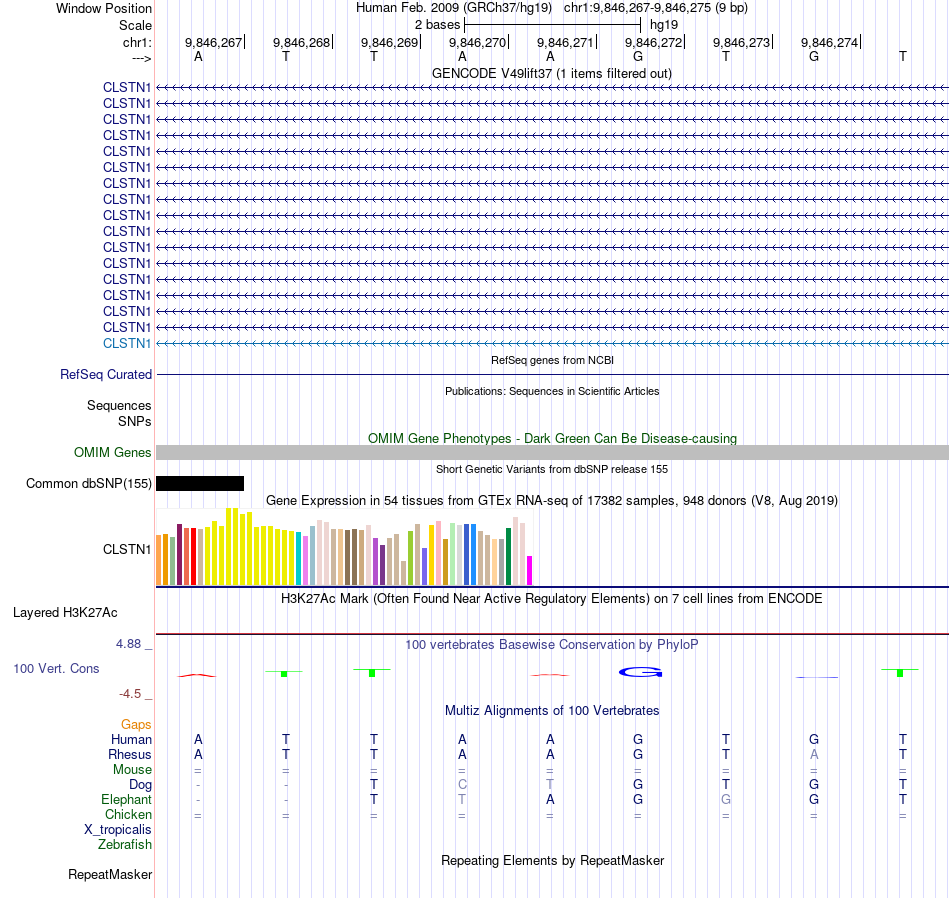
Task: Open Multiz Alignments of 100 Vertebrates title
Action: click(x=552, y=711)
